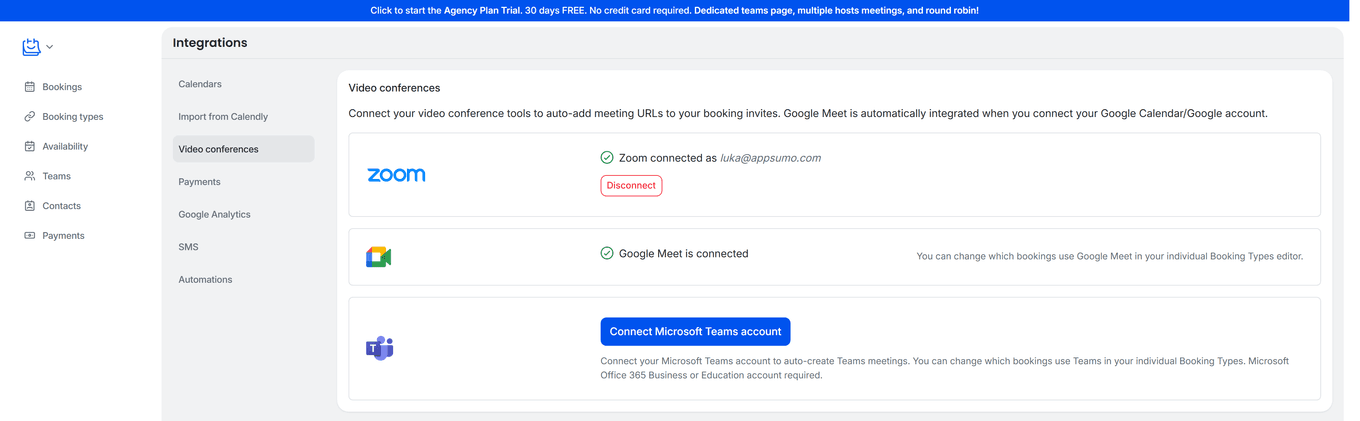
Task: Click the Payments card icon in the sidebar
Action: pos(30,236)
